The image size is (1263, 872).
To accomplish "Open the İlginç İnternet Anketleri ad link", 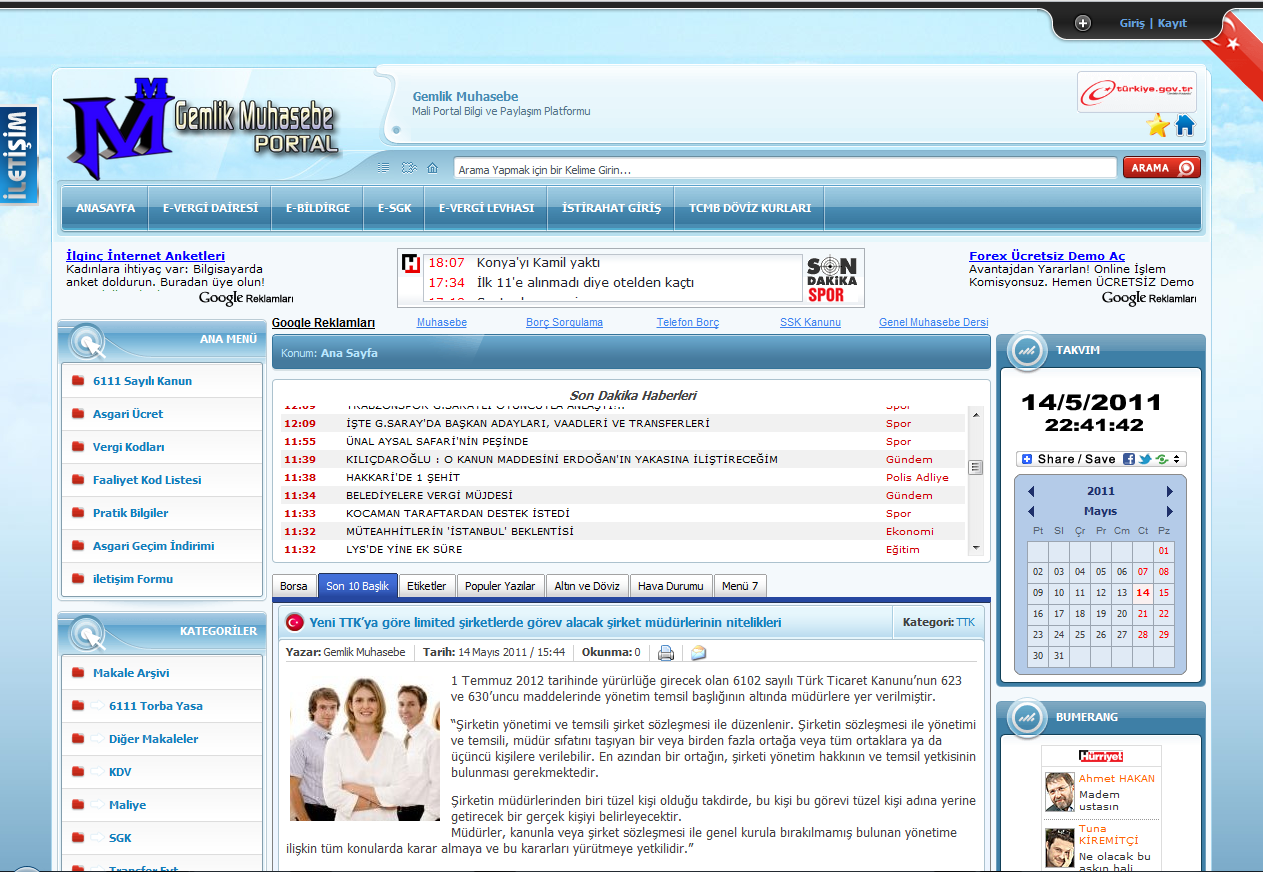I will [x=145, y=256].
